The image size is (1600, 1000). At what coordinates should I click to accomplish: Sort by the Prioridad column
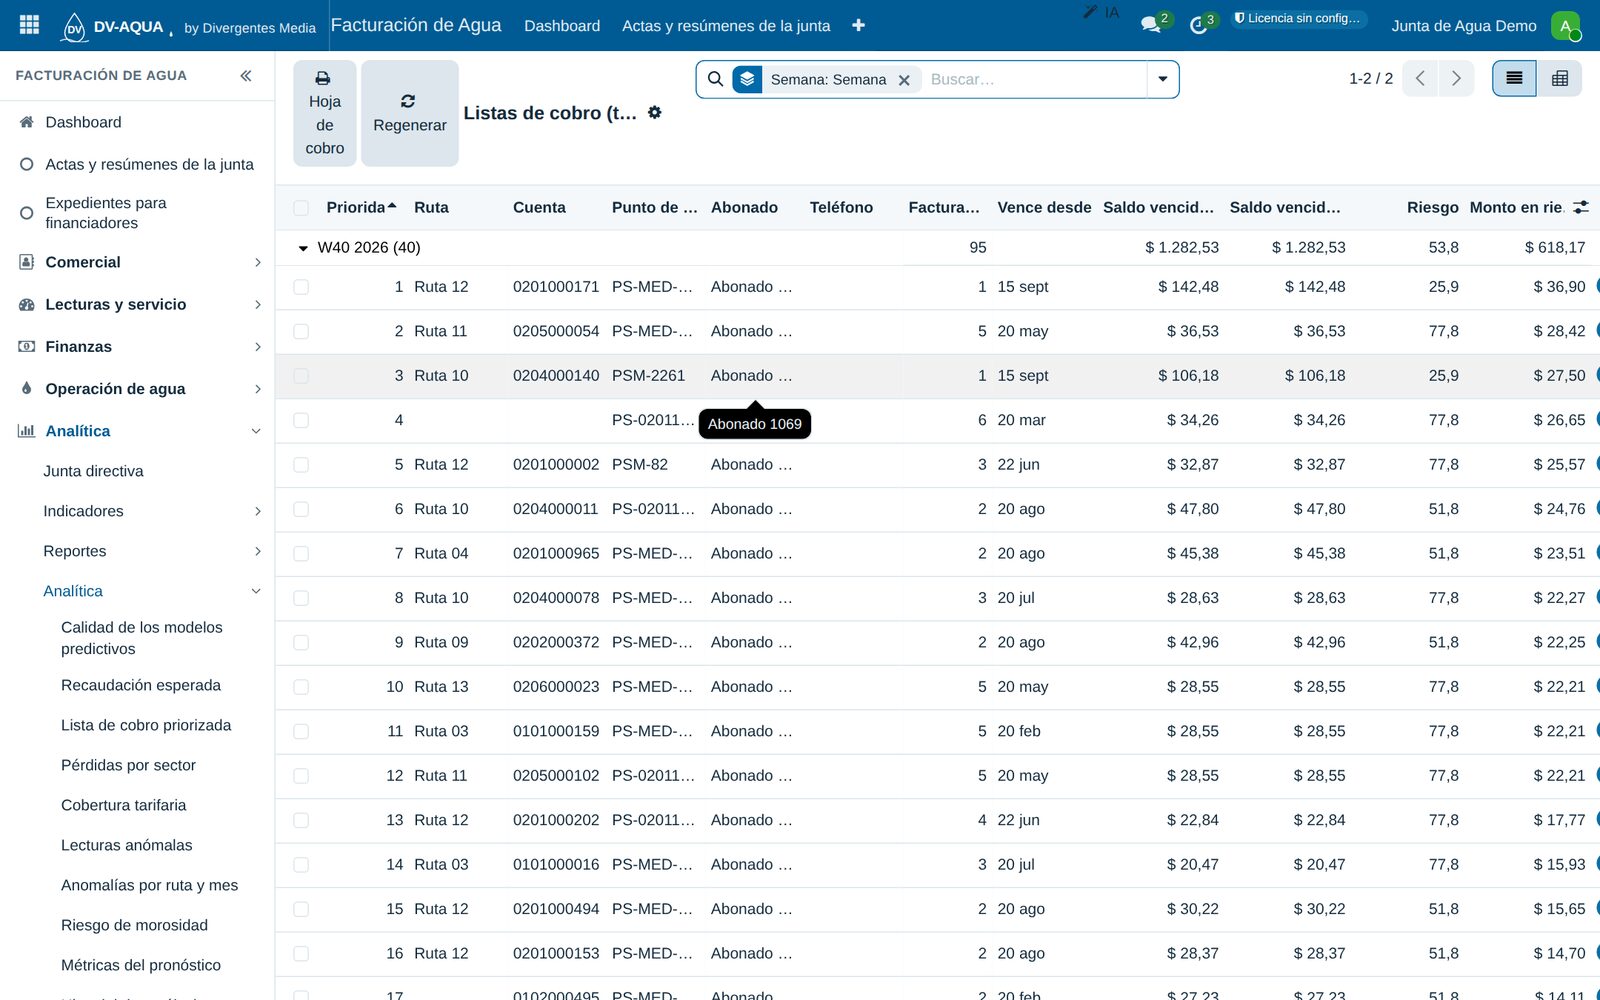tap(361, 207)
